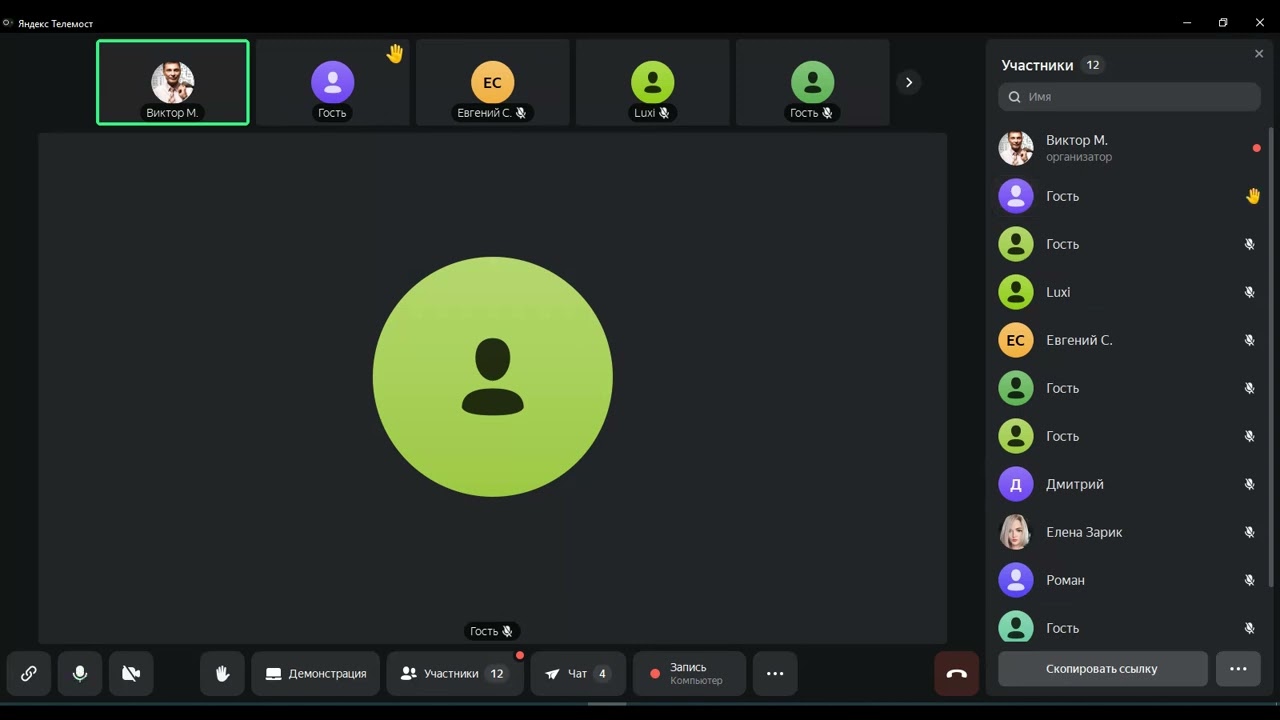Start screen sharing via Демонстрация button

[316, 674]
